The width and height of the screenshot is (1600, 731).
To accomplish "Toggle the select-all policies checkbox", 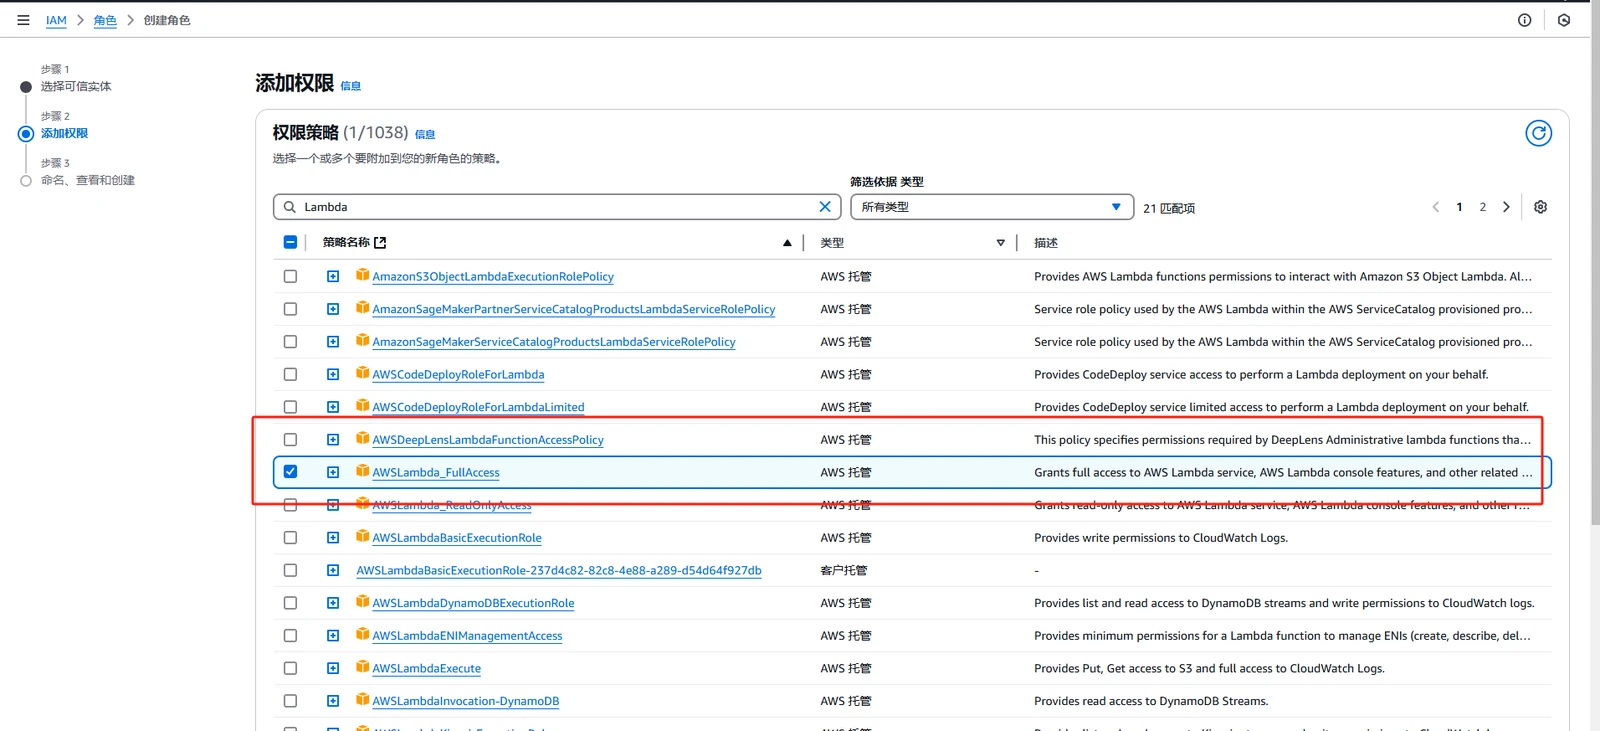I will (290, 242).
